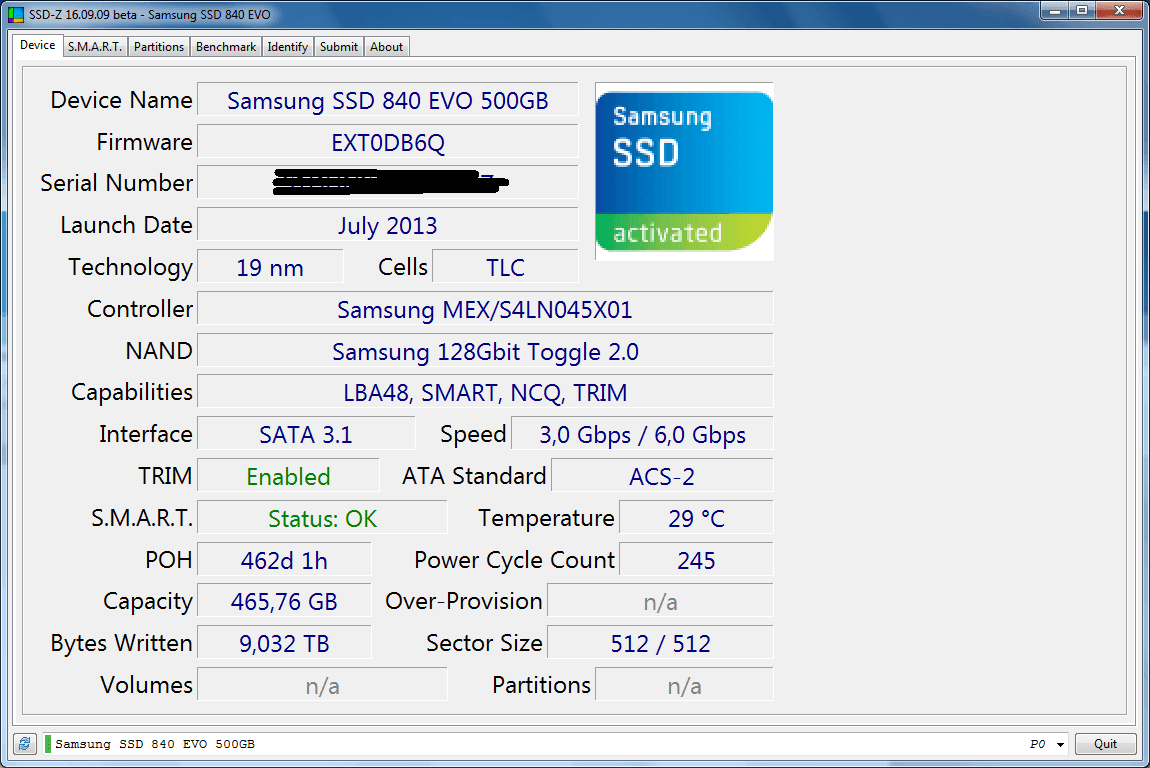Click the TRIM status Enabled
The image size is (1150, 768).
pos(288,476)
